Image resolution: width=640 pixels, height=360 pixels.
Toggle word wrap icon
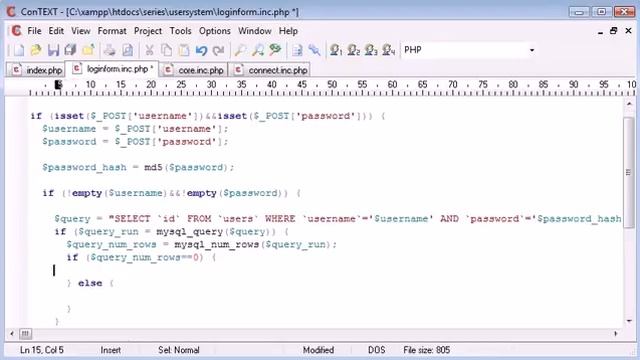tap(297, 50)
